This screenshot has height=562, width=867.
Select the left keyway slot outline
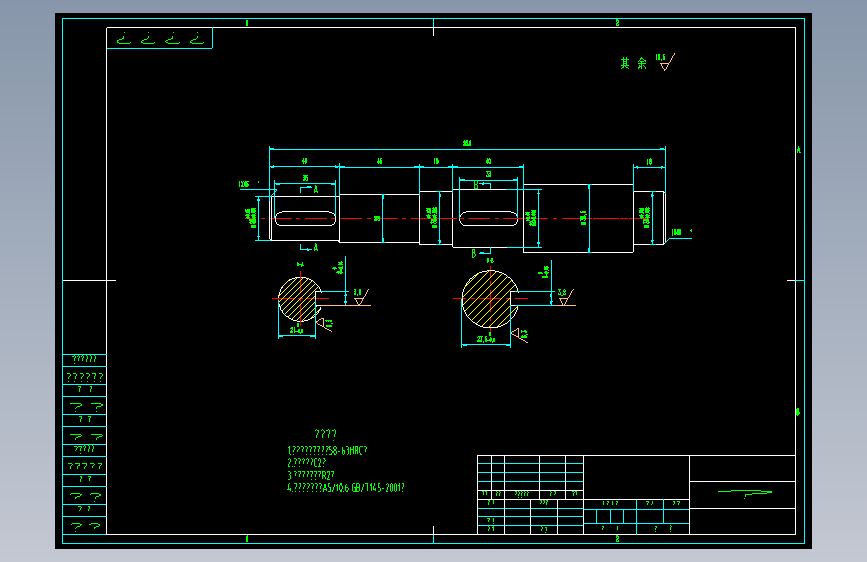tap(305, 218)
